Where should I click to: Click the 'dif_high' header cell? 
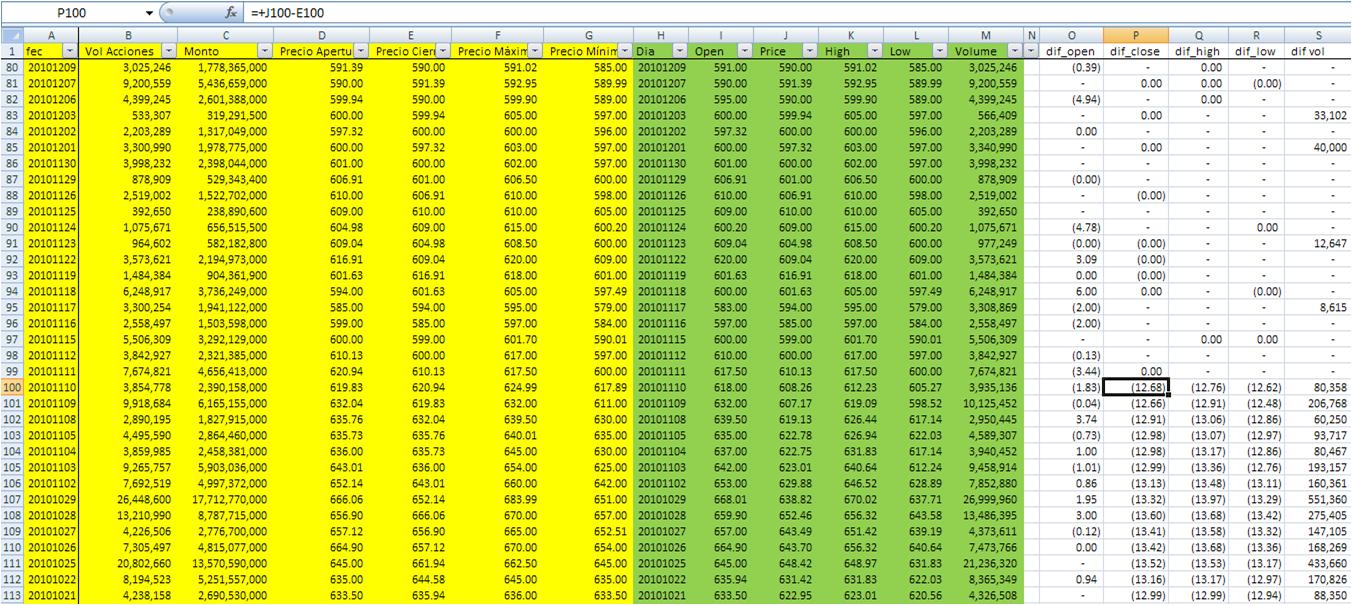(1198, 50)
